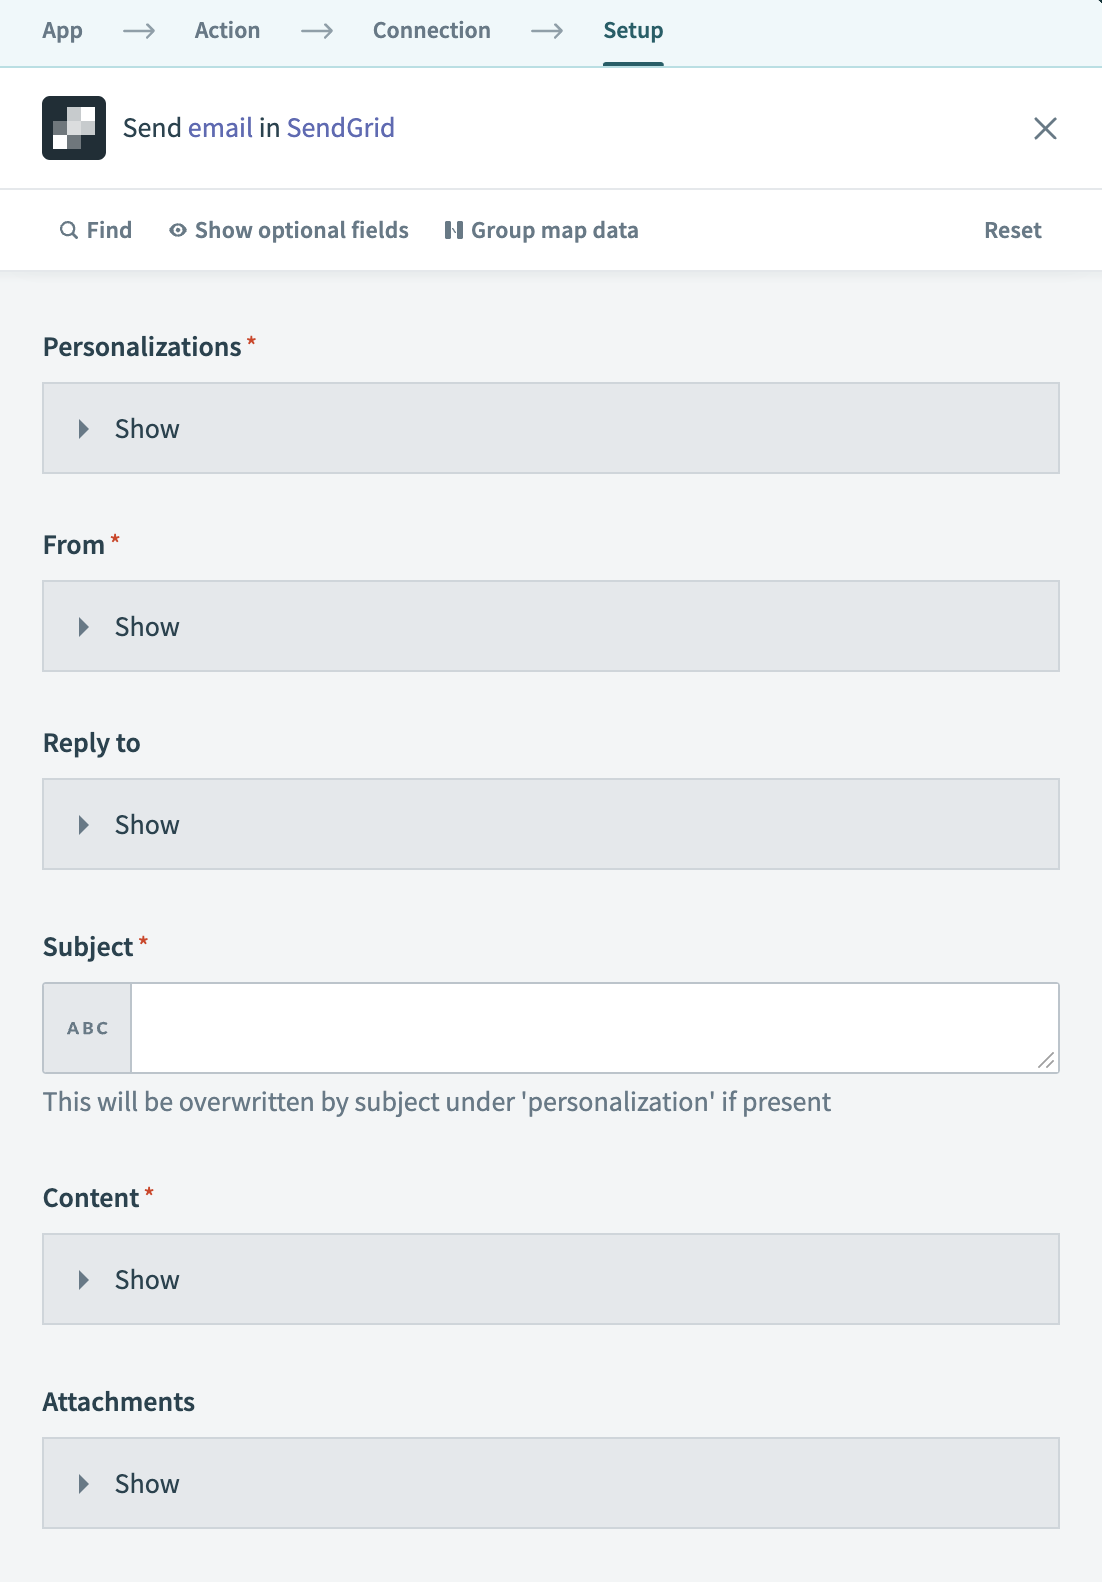This screenshot has width=1102, height=1582.
Task: Click the ABC text-type icon on Subject field
Action: coord(86,1027)
